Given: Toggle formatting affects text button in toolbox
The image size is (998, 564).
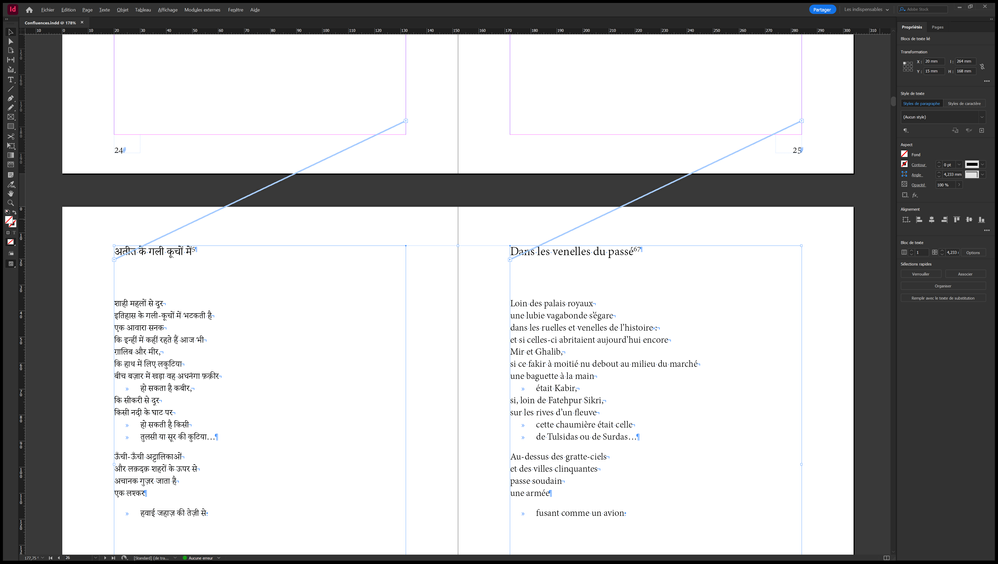Looking at the screenshot, I should point(13,232).
